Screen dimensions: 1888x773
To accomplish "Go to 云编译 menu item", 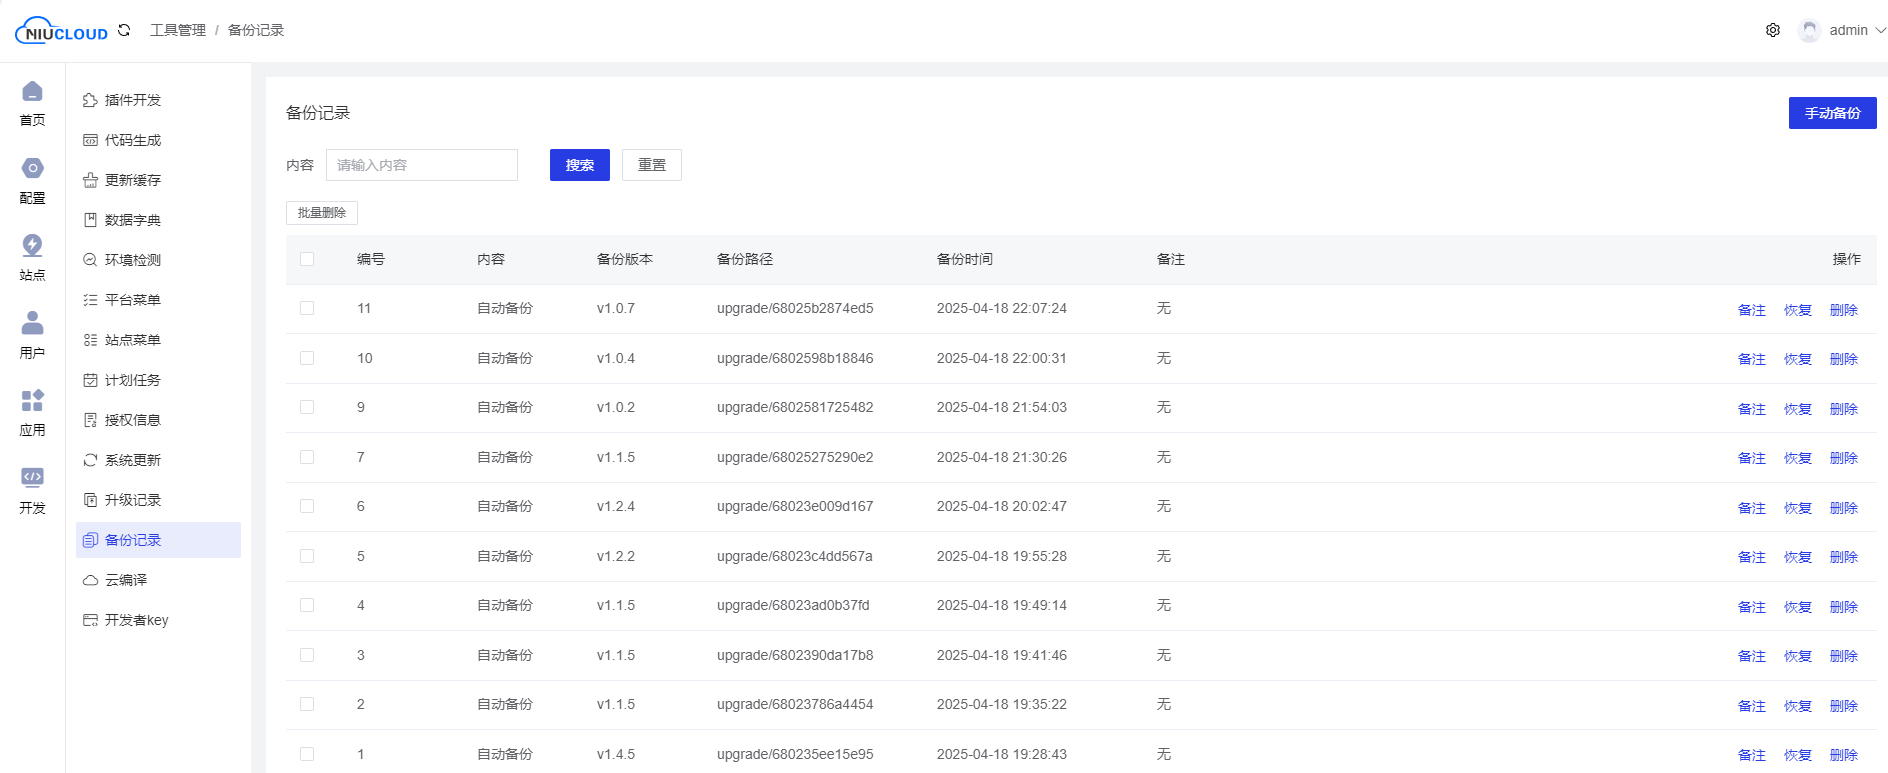I will click(126, 580).
